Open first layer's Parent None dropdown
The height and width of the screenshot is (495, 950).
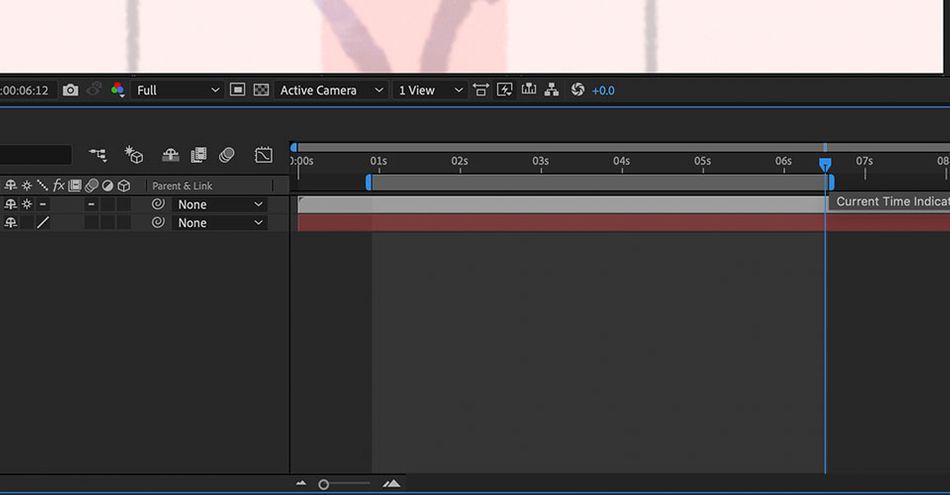220,204
